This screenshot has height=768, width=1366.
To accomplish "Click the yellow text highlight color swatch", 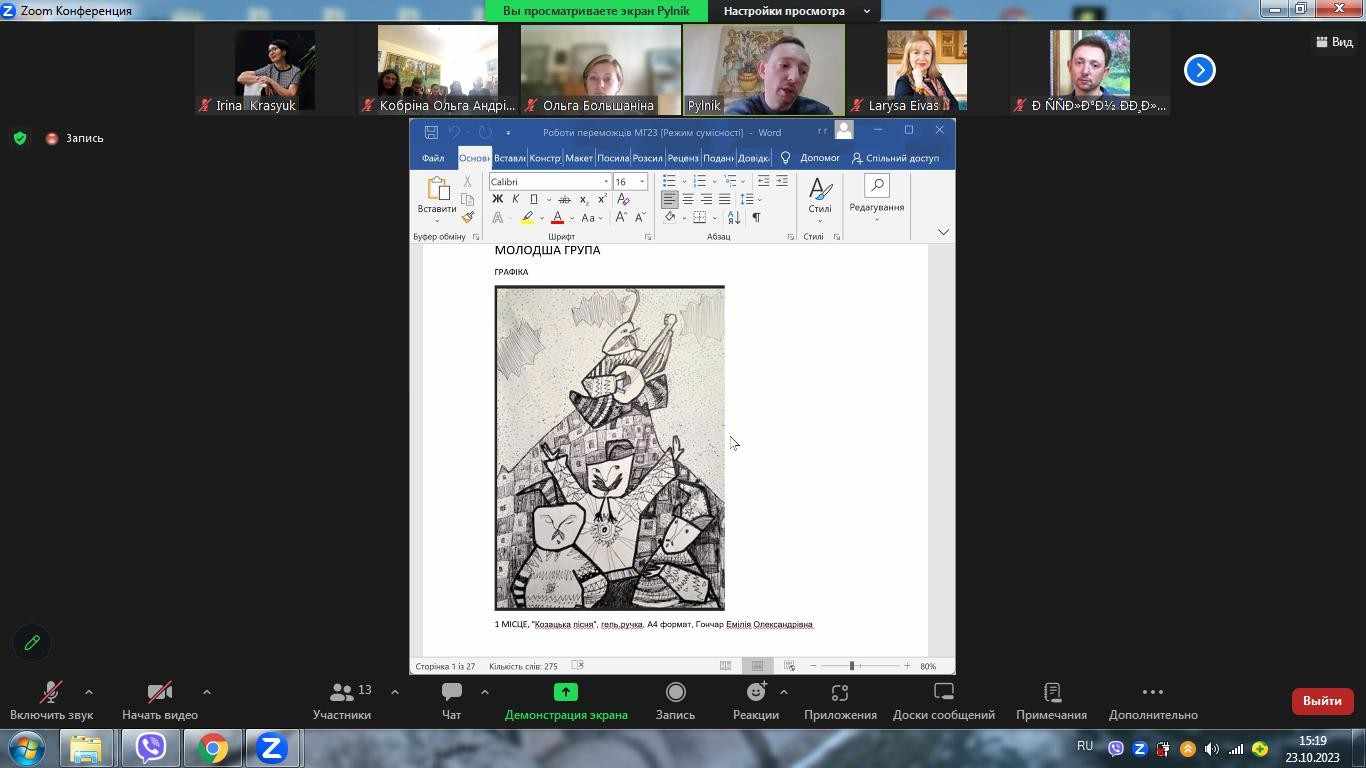I will pyautogui.click(x=526, y=218).
